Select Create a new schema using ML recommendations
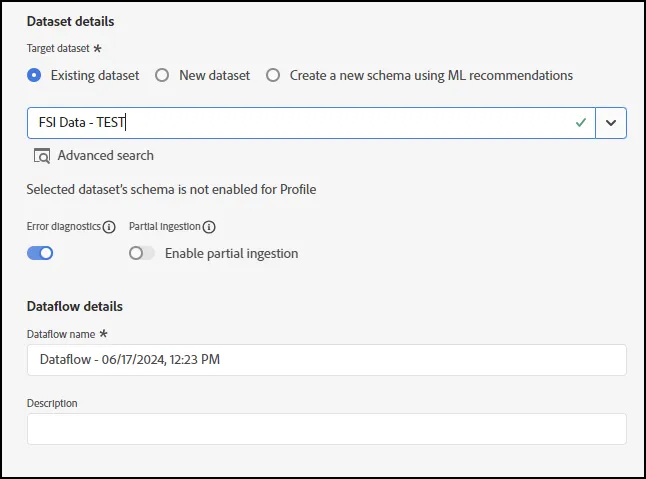Screen dimensions: 646x479 point(273,75)
